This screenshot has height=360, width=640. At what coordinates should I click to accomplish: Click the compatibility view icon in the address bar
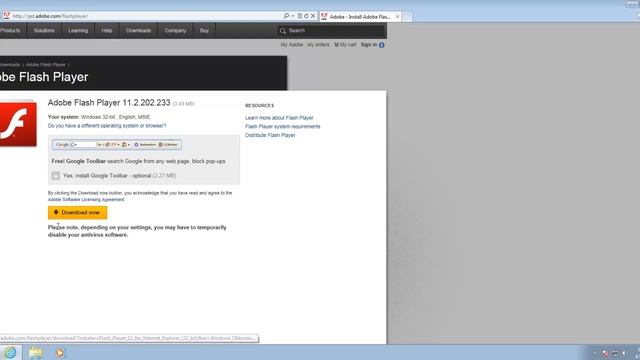pos(300,16)
